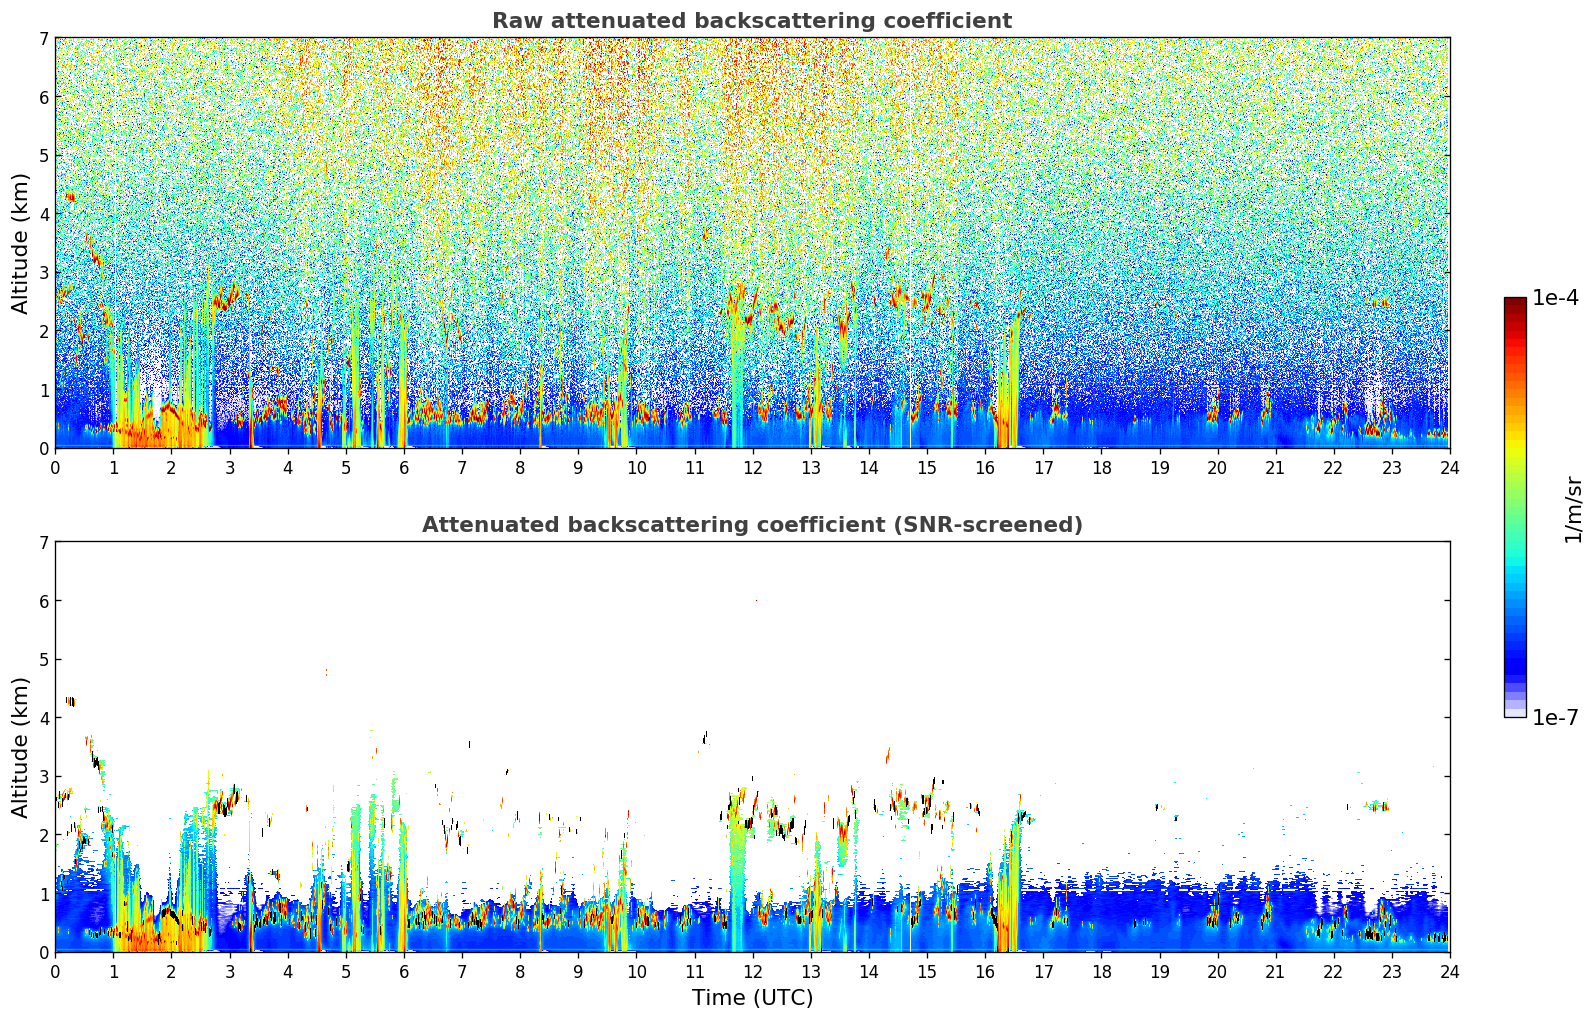Click the 'Time (UTC)' axis label
Viewport: 1595px width, 1020px height.
click(752, 998)
